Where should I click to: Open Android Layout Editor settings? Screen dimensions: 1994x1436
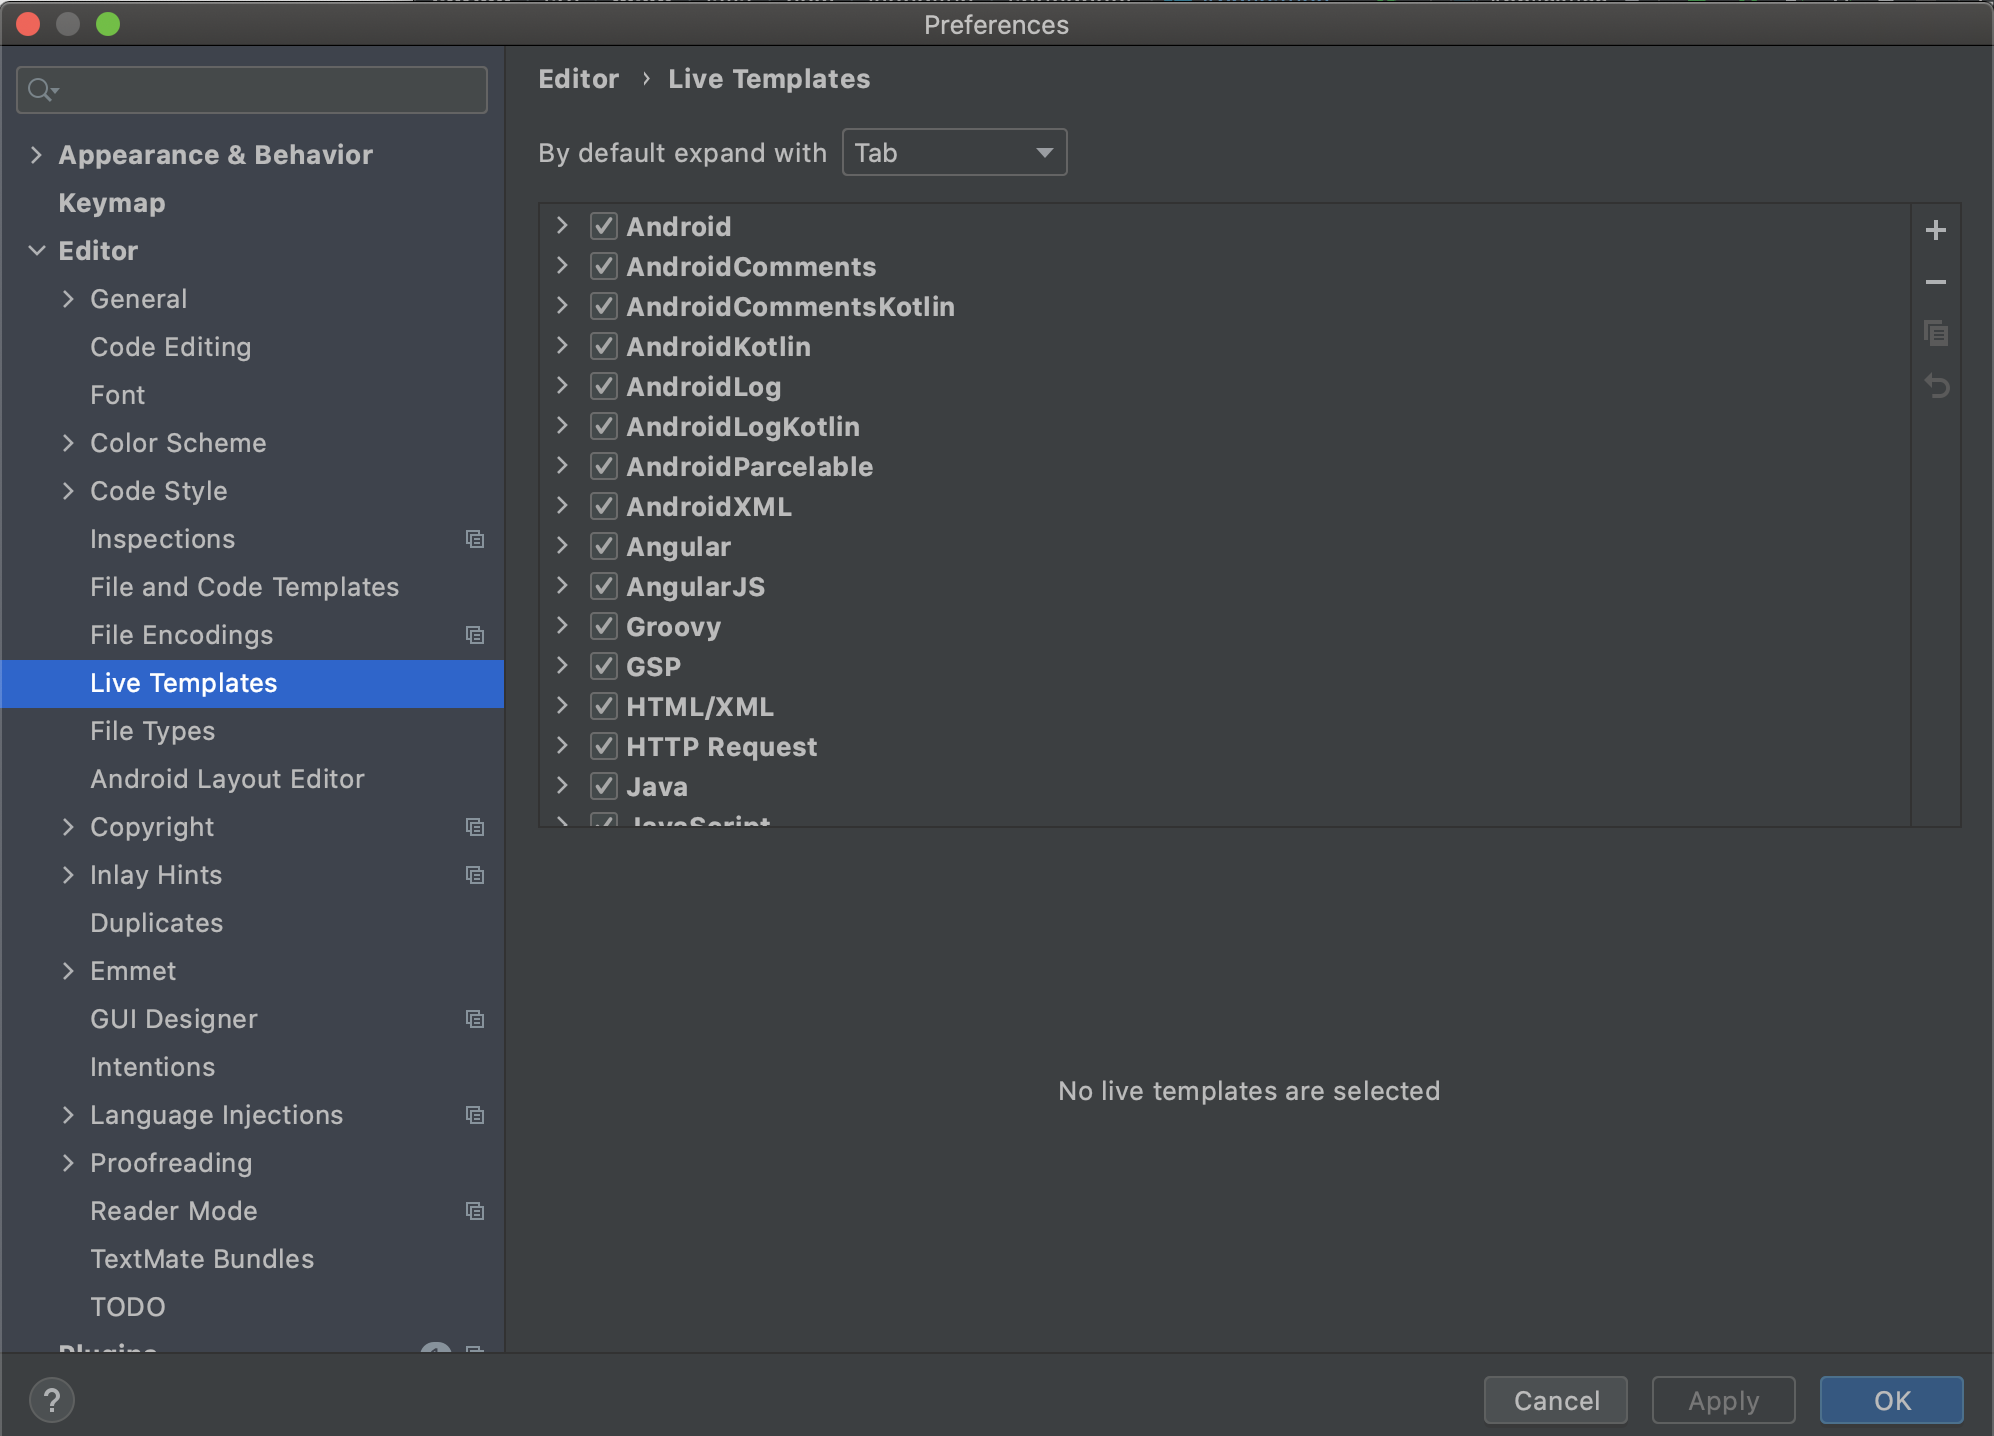(x=228, y=779)
